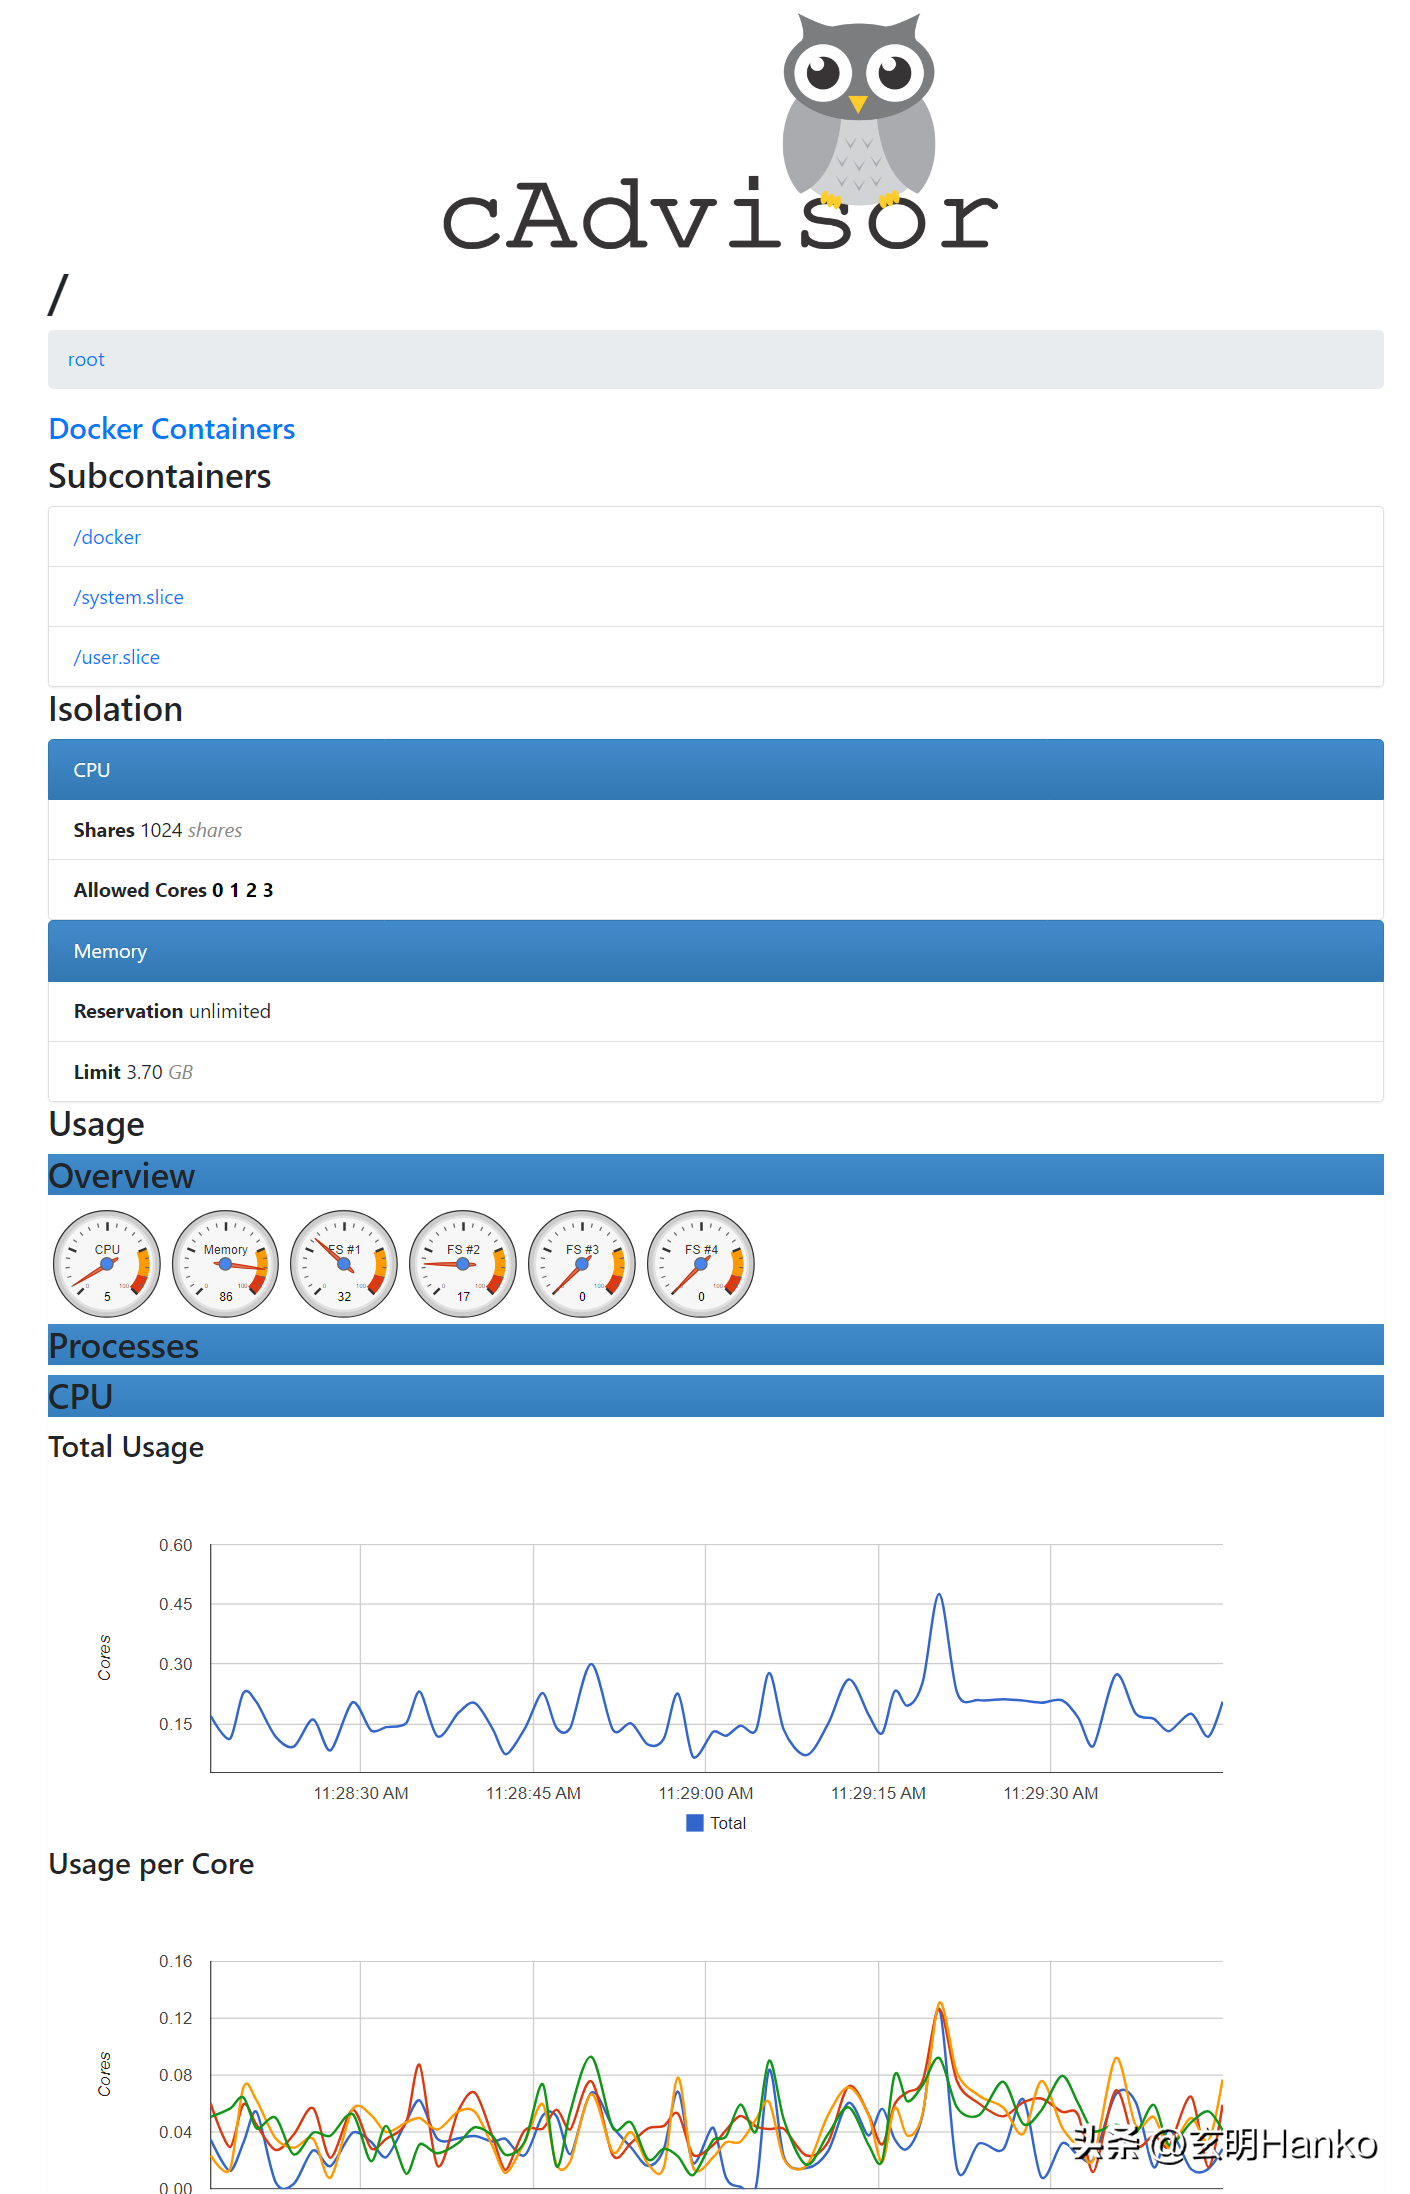
Task: Click the CPU usage section header
Action: pyautogui.click(x=716, y=1396)
